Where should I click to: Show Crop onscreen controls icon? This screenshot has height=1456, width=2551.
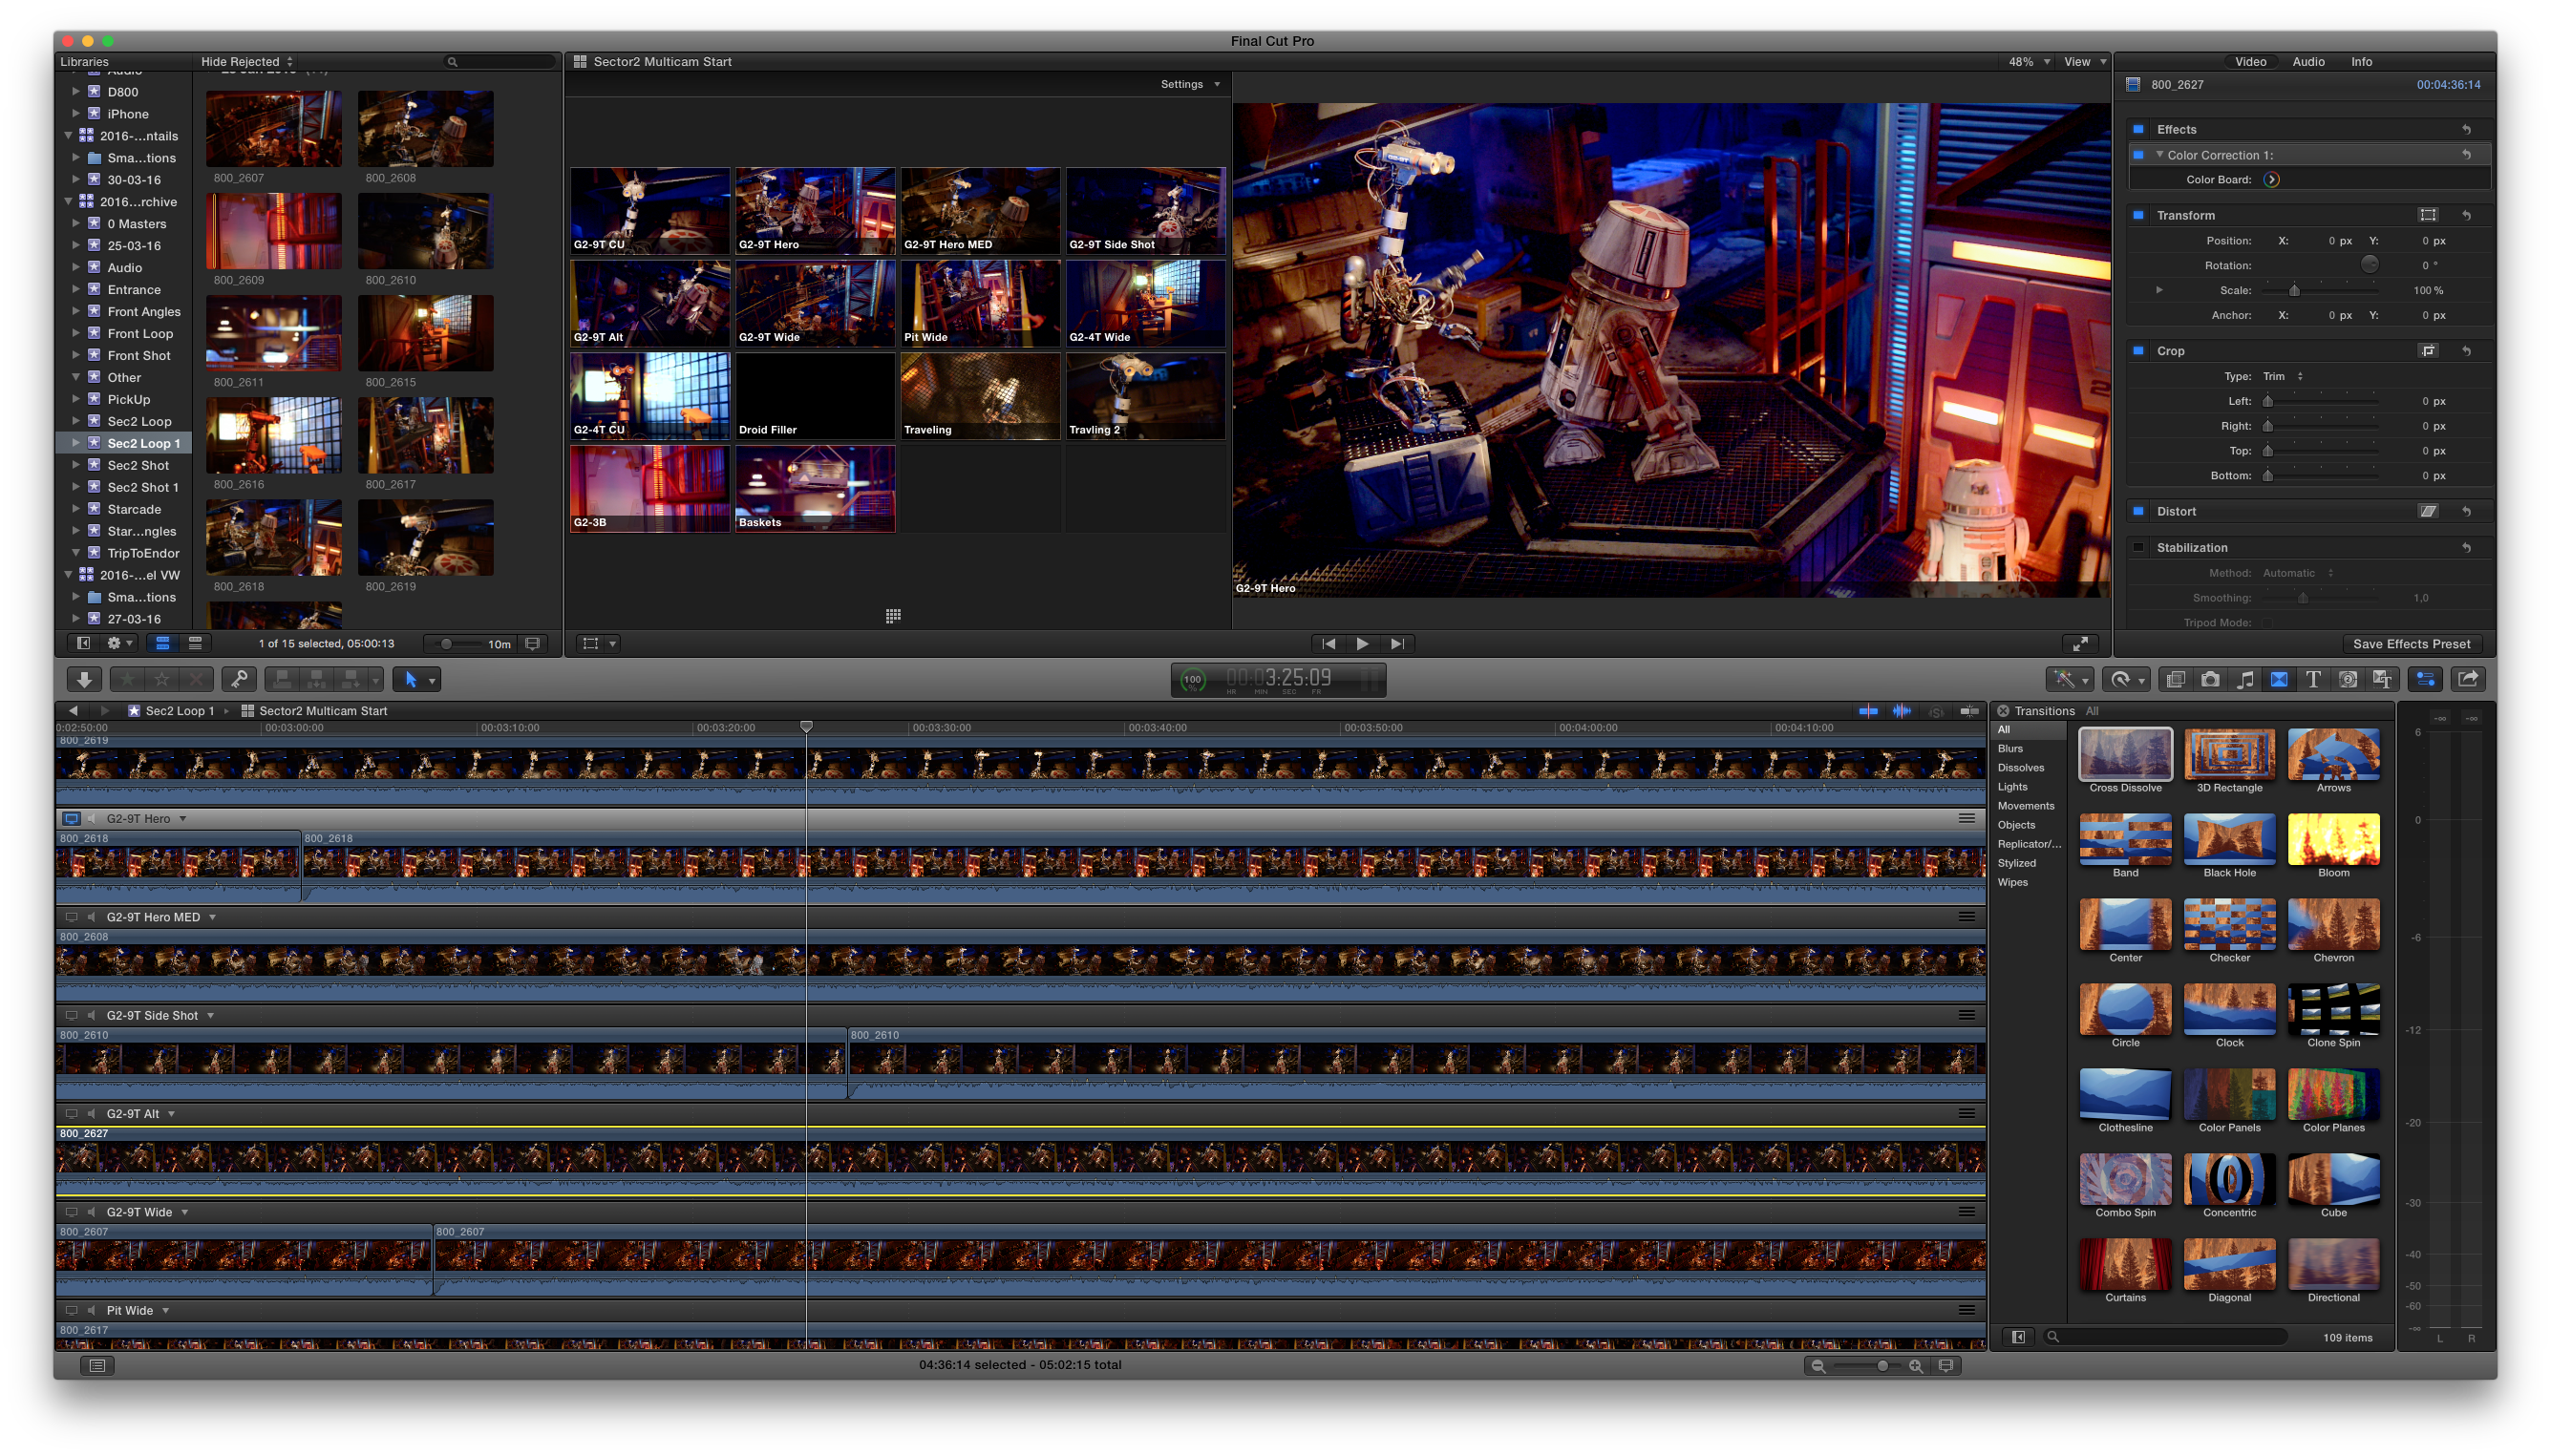[2427, 351]
